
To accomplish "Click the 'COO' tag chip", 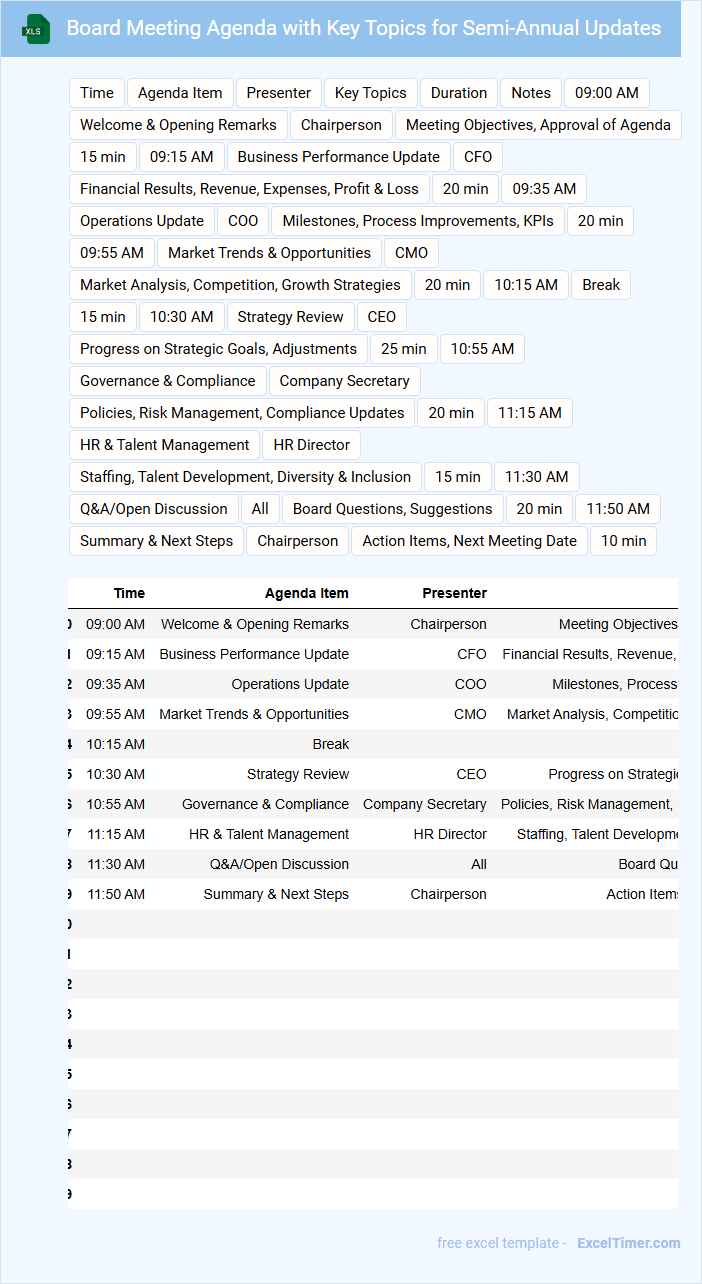I will click(x=243, y=221).
